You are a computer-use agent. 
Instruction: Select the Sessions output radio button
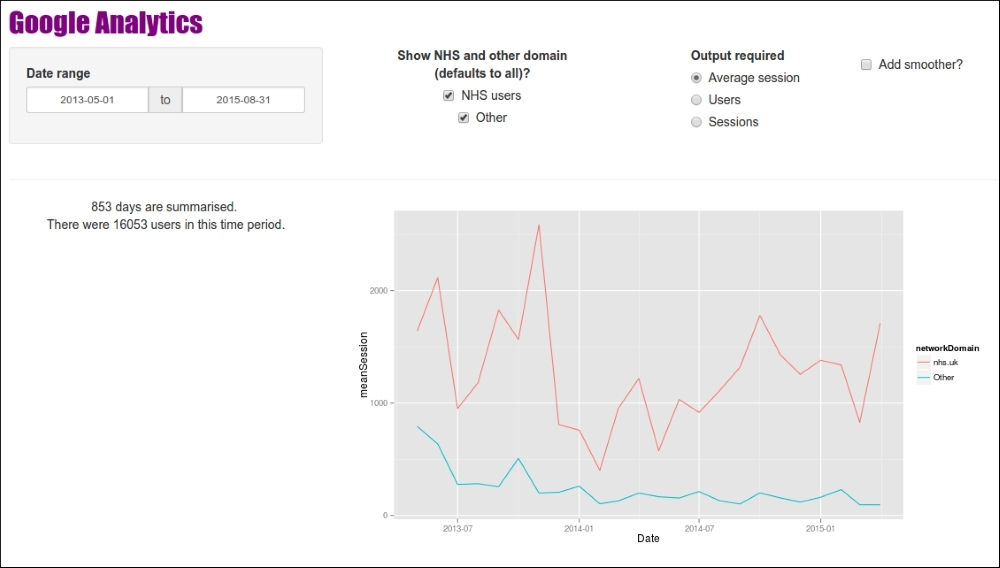(696, 122)
